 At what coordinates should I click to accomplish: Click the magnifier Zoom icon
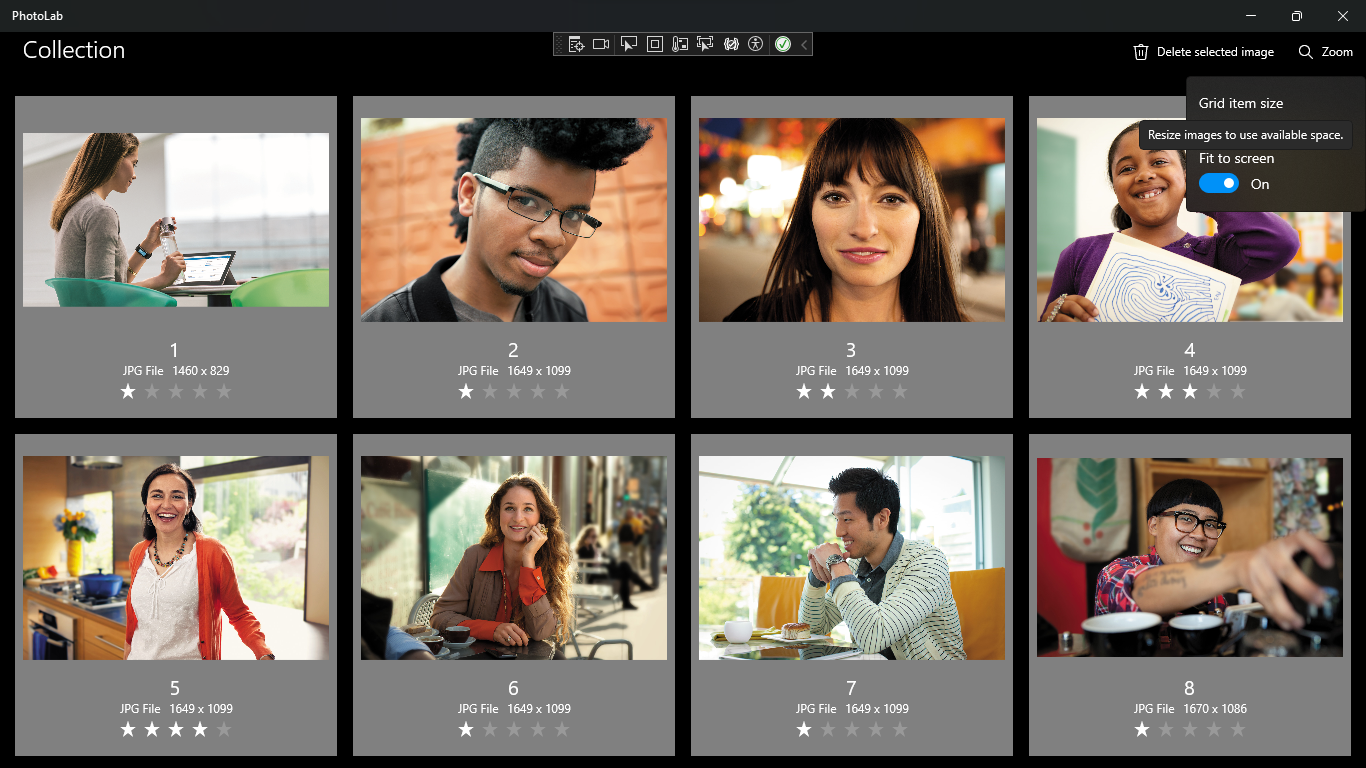[1306, 52]
